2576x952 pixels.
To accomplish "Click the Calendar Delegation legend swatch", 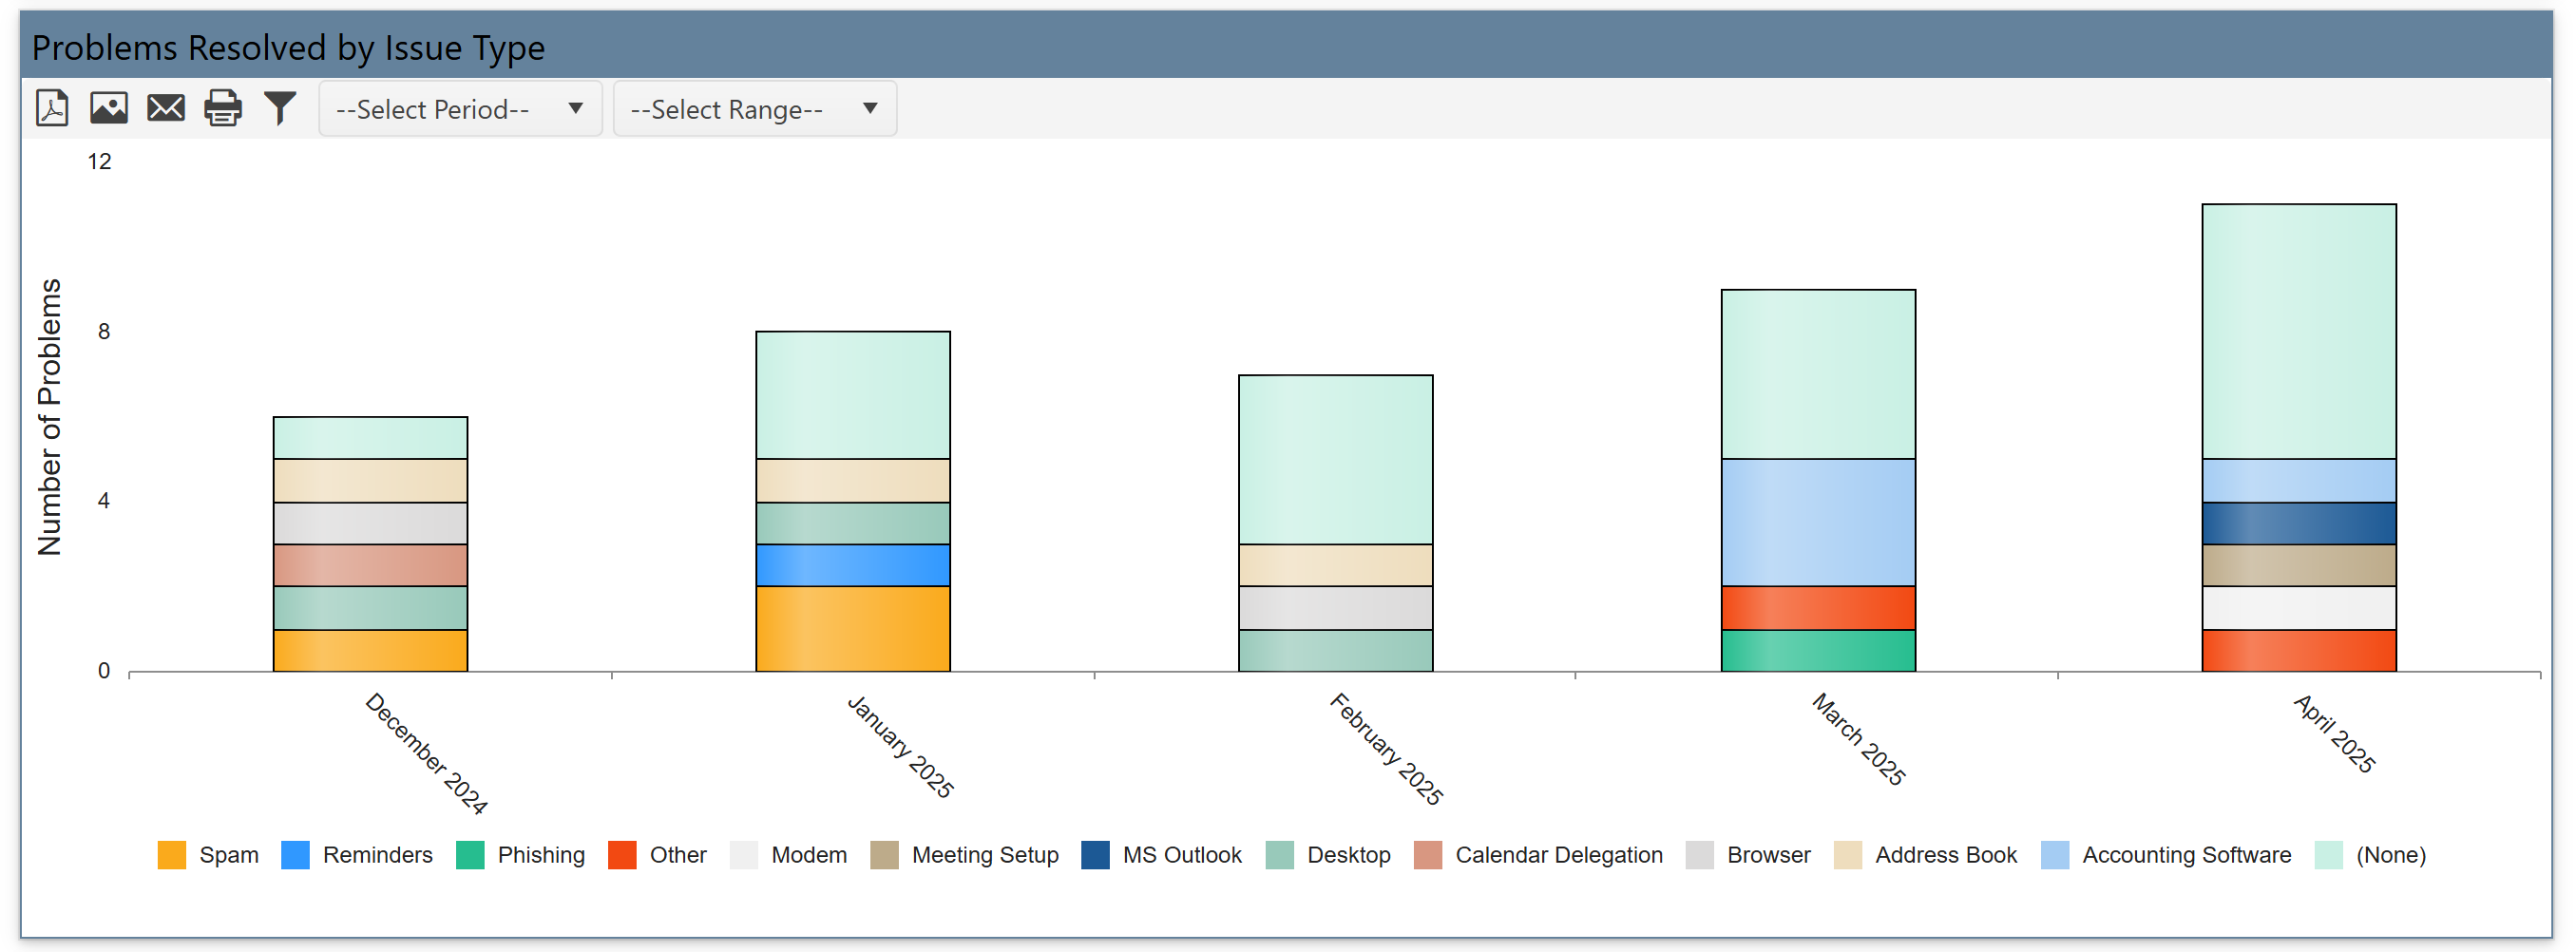I will click(1428, 856).
